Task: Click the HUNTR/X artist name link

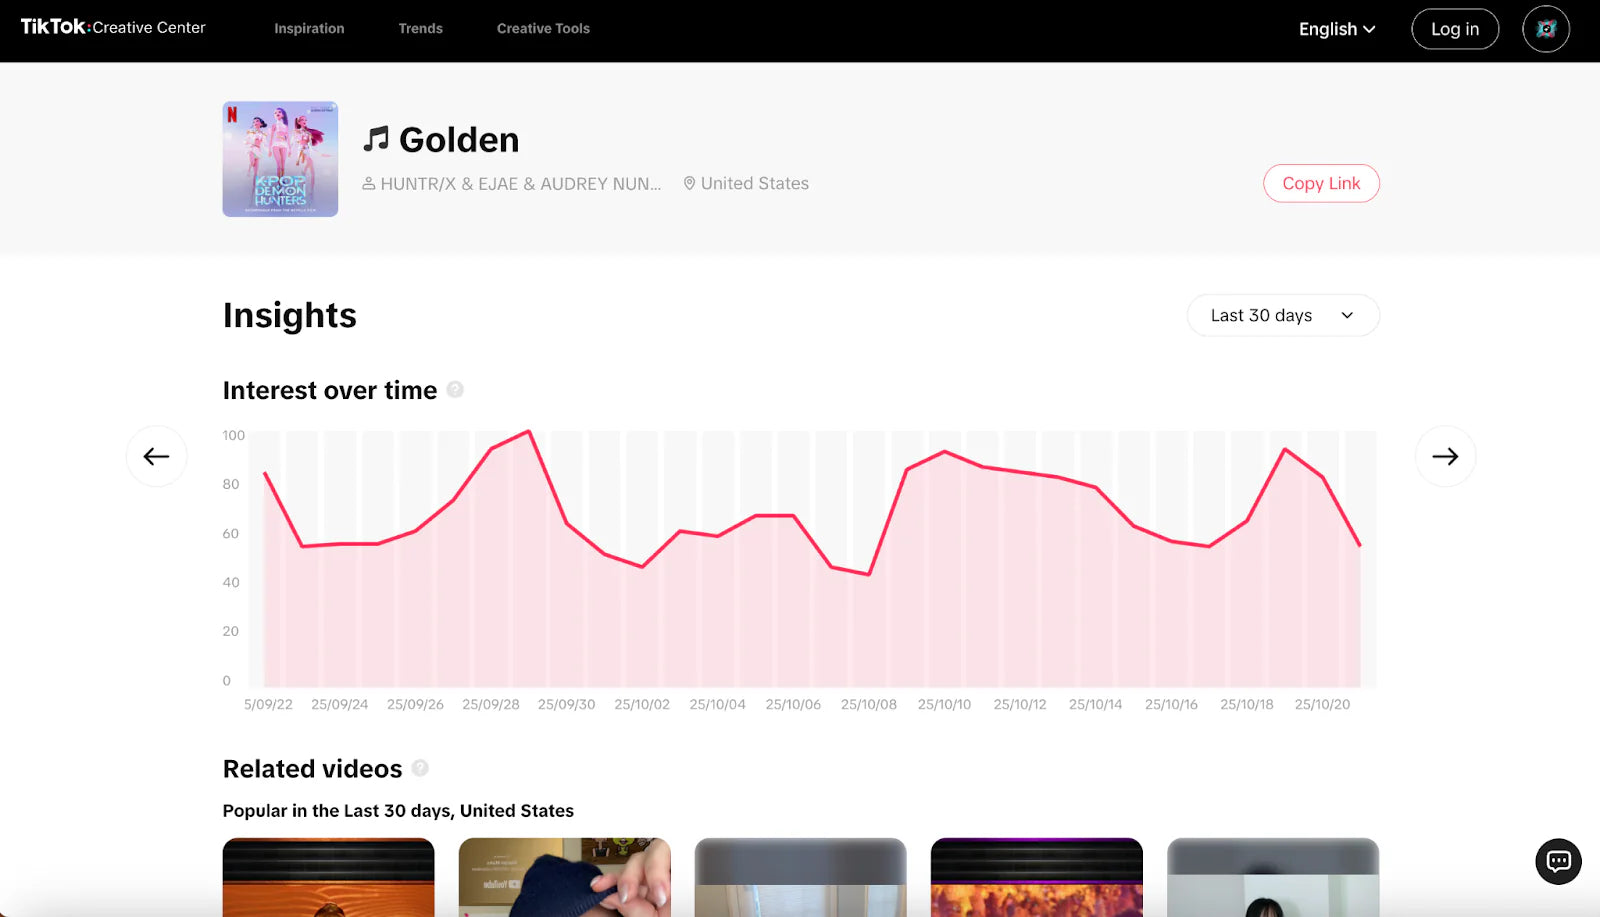Action: pos(520,184)
